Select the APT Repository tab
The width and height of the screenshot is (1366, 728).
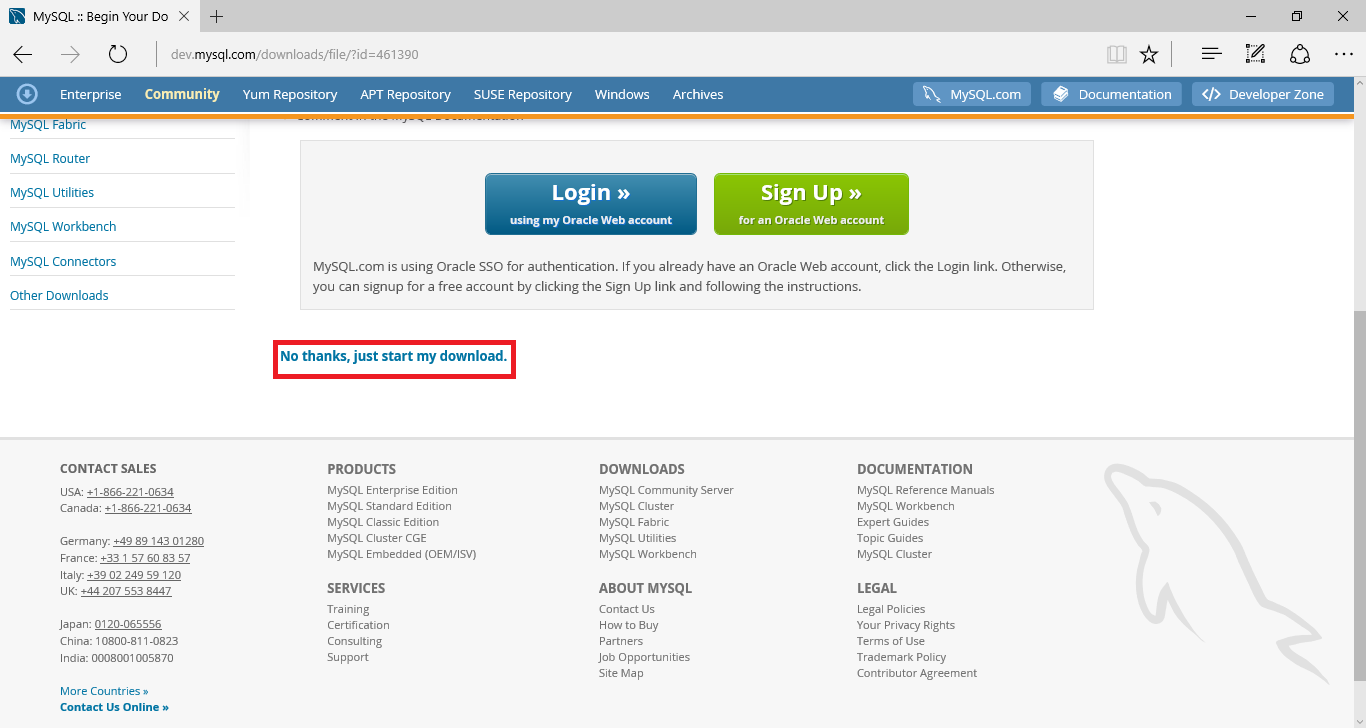[405, 94]
